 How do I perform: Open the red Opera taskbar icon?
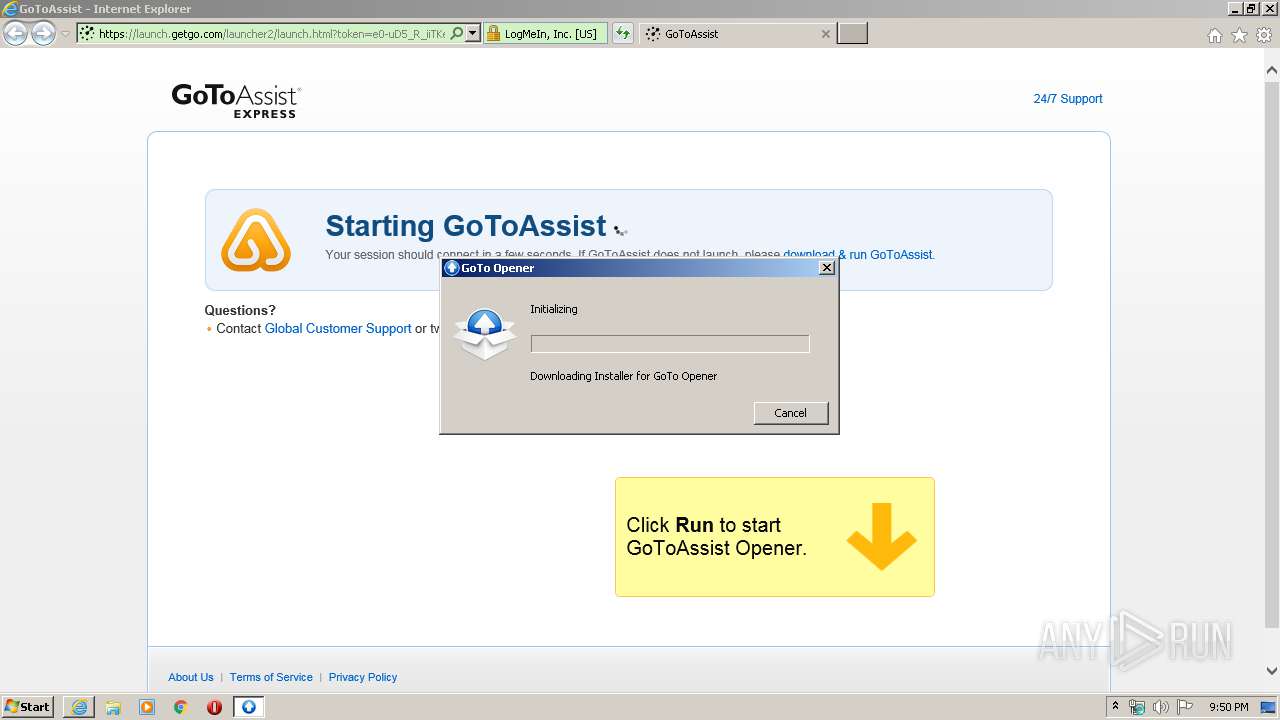click(214, 707)
